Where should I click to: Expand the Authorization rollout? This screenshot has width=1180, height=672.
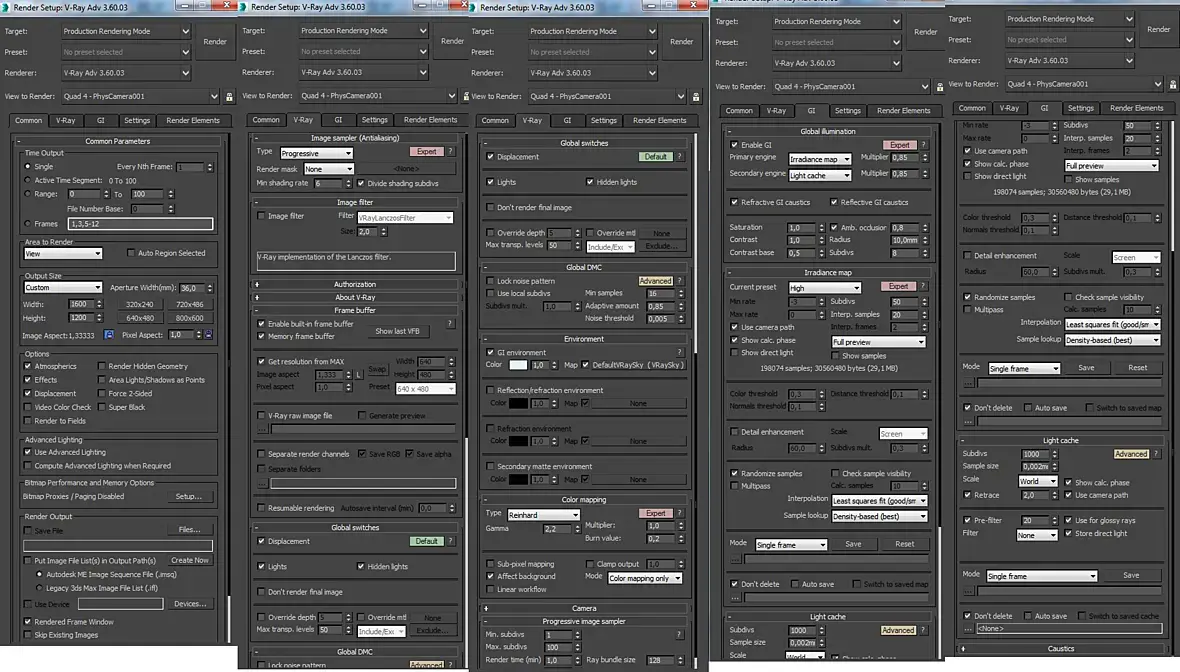(x=355, y=284)
